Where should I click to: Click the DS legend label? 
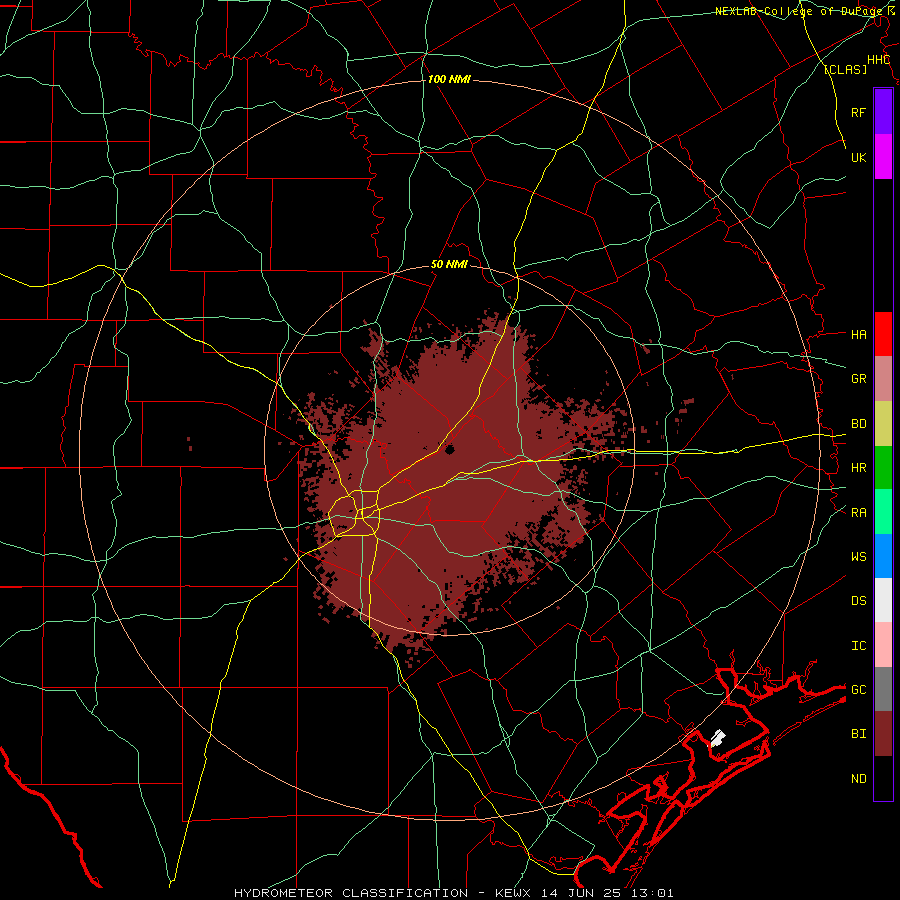pyautogui.click(x=859, y=601)
